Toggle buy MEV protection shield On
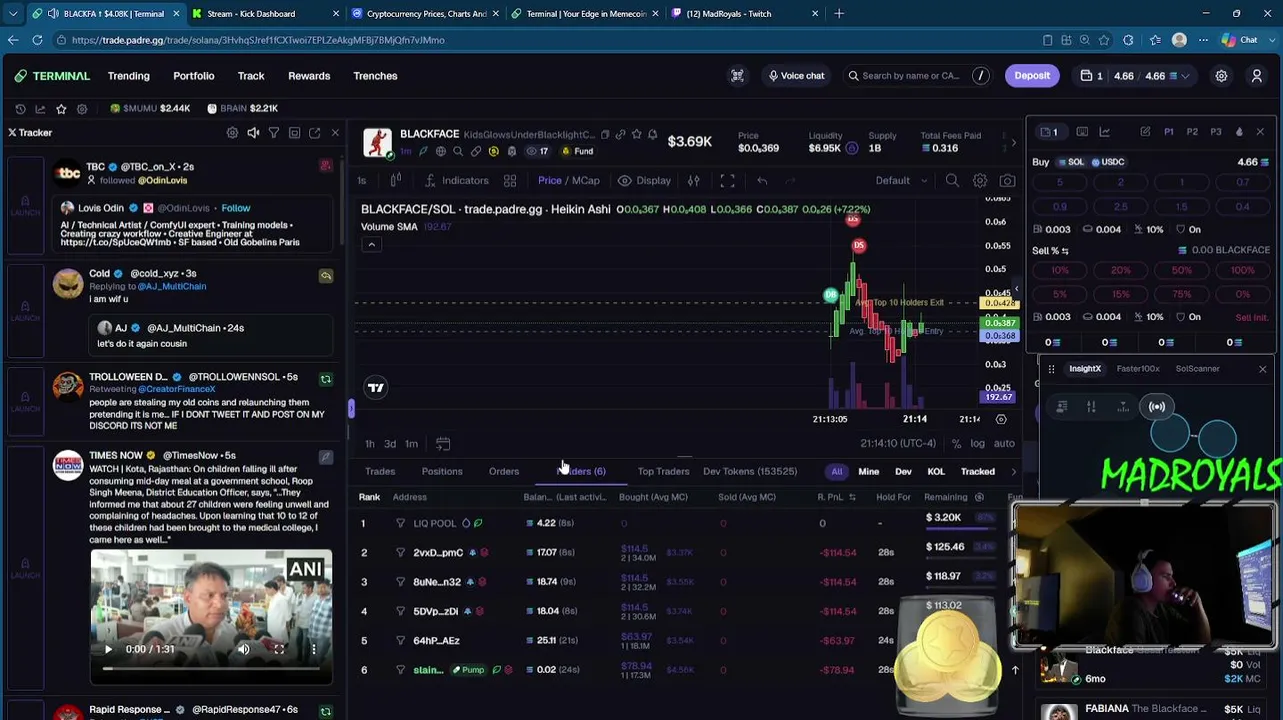Image resolution: width=1283 pixels, height=720 pixels. (1188, 229)
